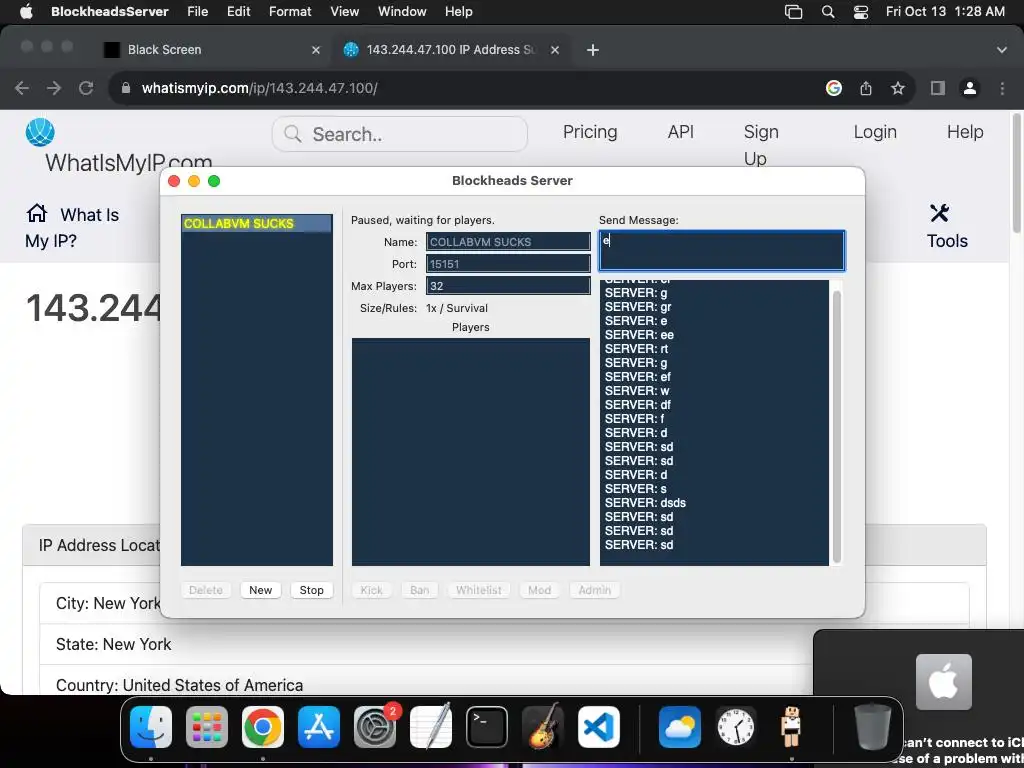Screen dimensions: 1024x768
Task: Open Visual Studio Code from the Dock
Action: 599,727
